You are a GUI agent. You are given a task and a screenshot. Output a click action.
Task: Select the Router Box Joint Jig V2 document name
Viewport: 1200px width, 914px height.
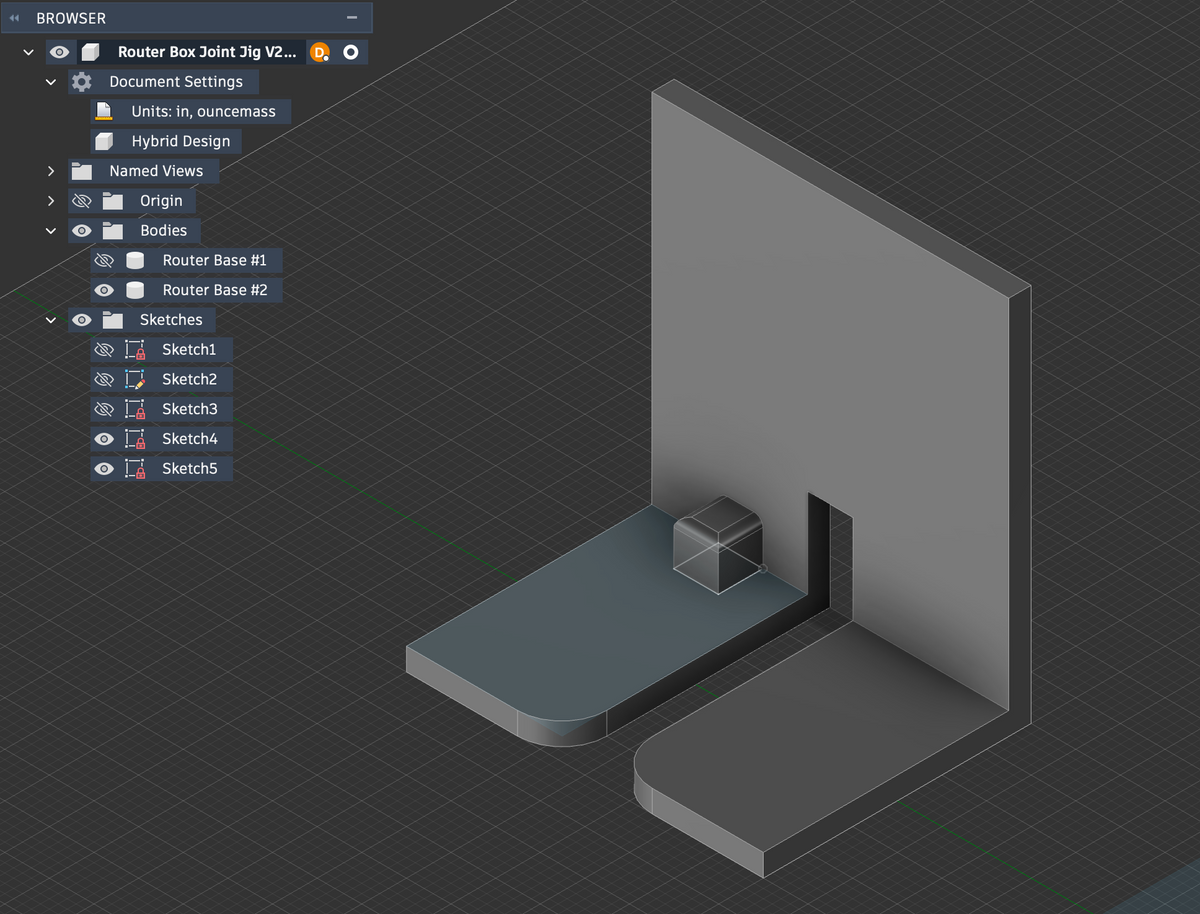pos(206,52)
